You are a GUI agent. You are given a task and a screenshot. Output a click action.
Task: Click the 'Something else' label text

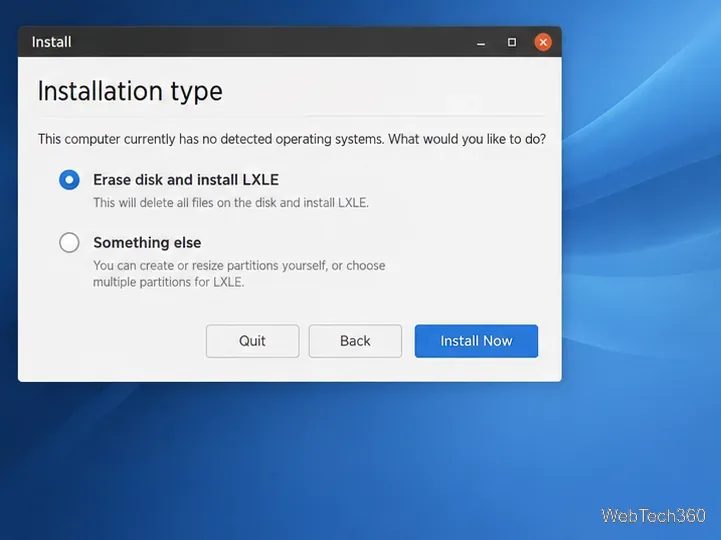click(147, 242)
